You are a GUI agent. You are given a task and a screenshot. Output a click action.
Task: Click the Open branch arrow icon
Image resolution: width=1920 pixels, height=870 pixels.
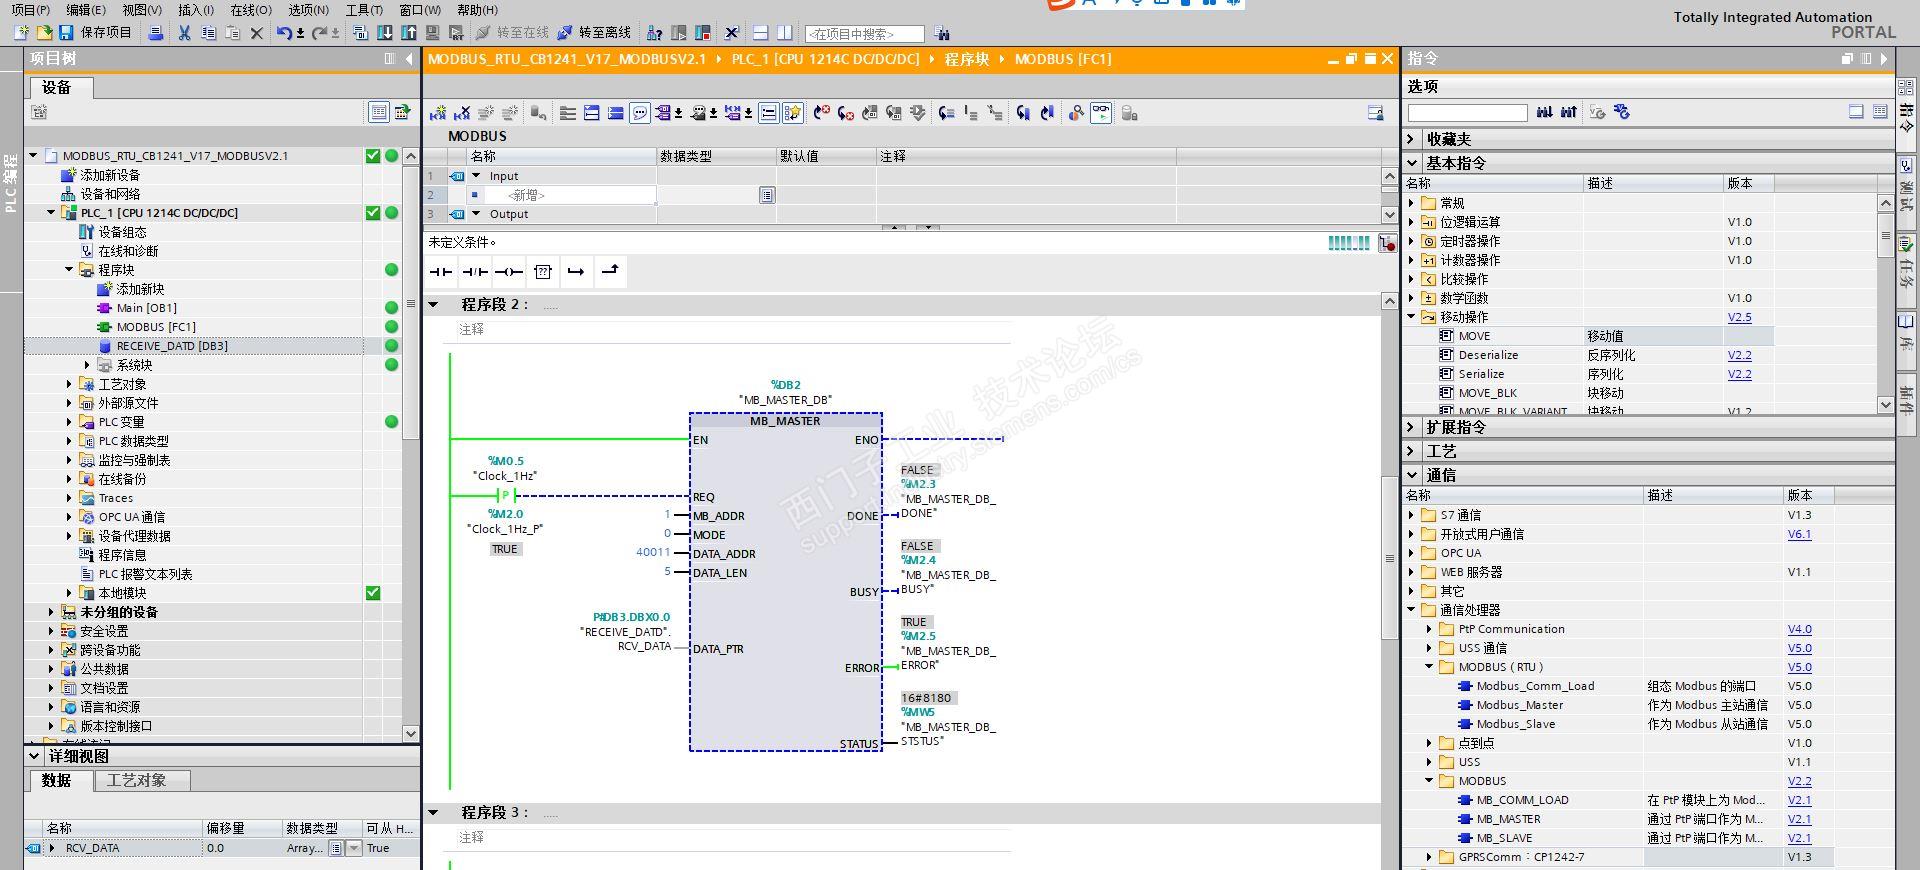point(576,271)
